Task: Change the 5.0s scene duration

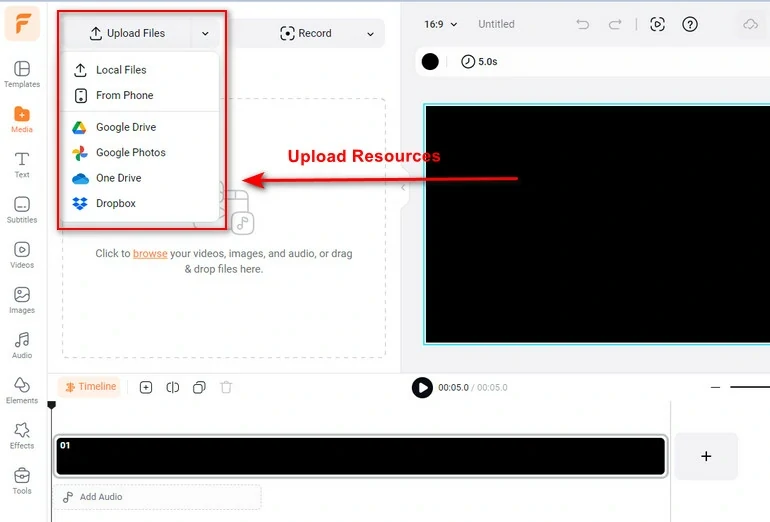Action: click(479, 61)
